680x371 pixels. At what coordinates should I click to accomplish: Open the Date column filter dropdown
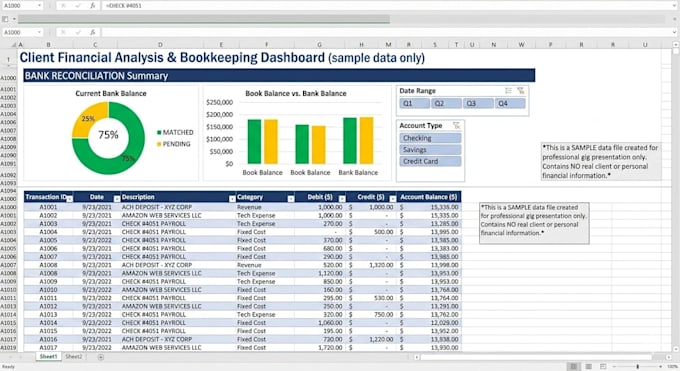pyautogui.click(x=117, y=198)
